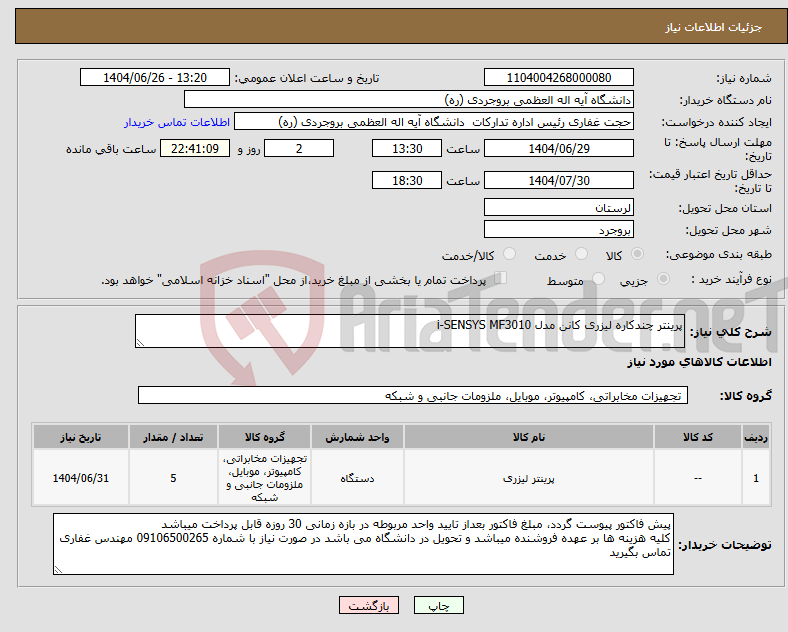Select the متوسط purchase type radio
788x632 pixels.
[599, 278]
